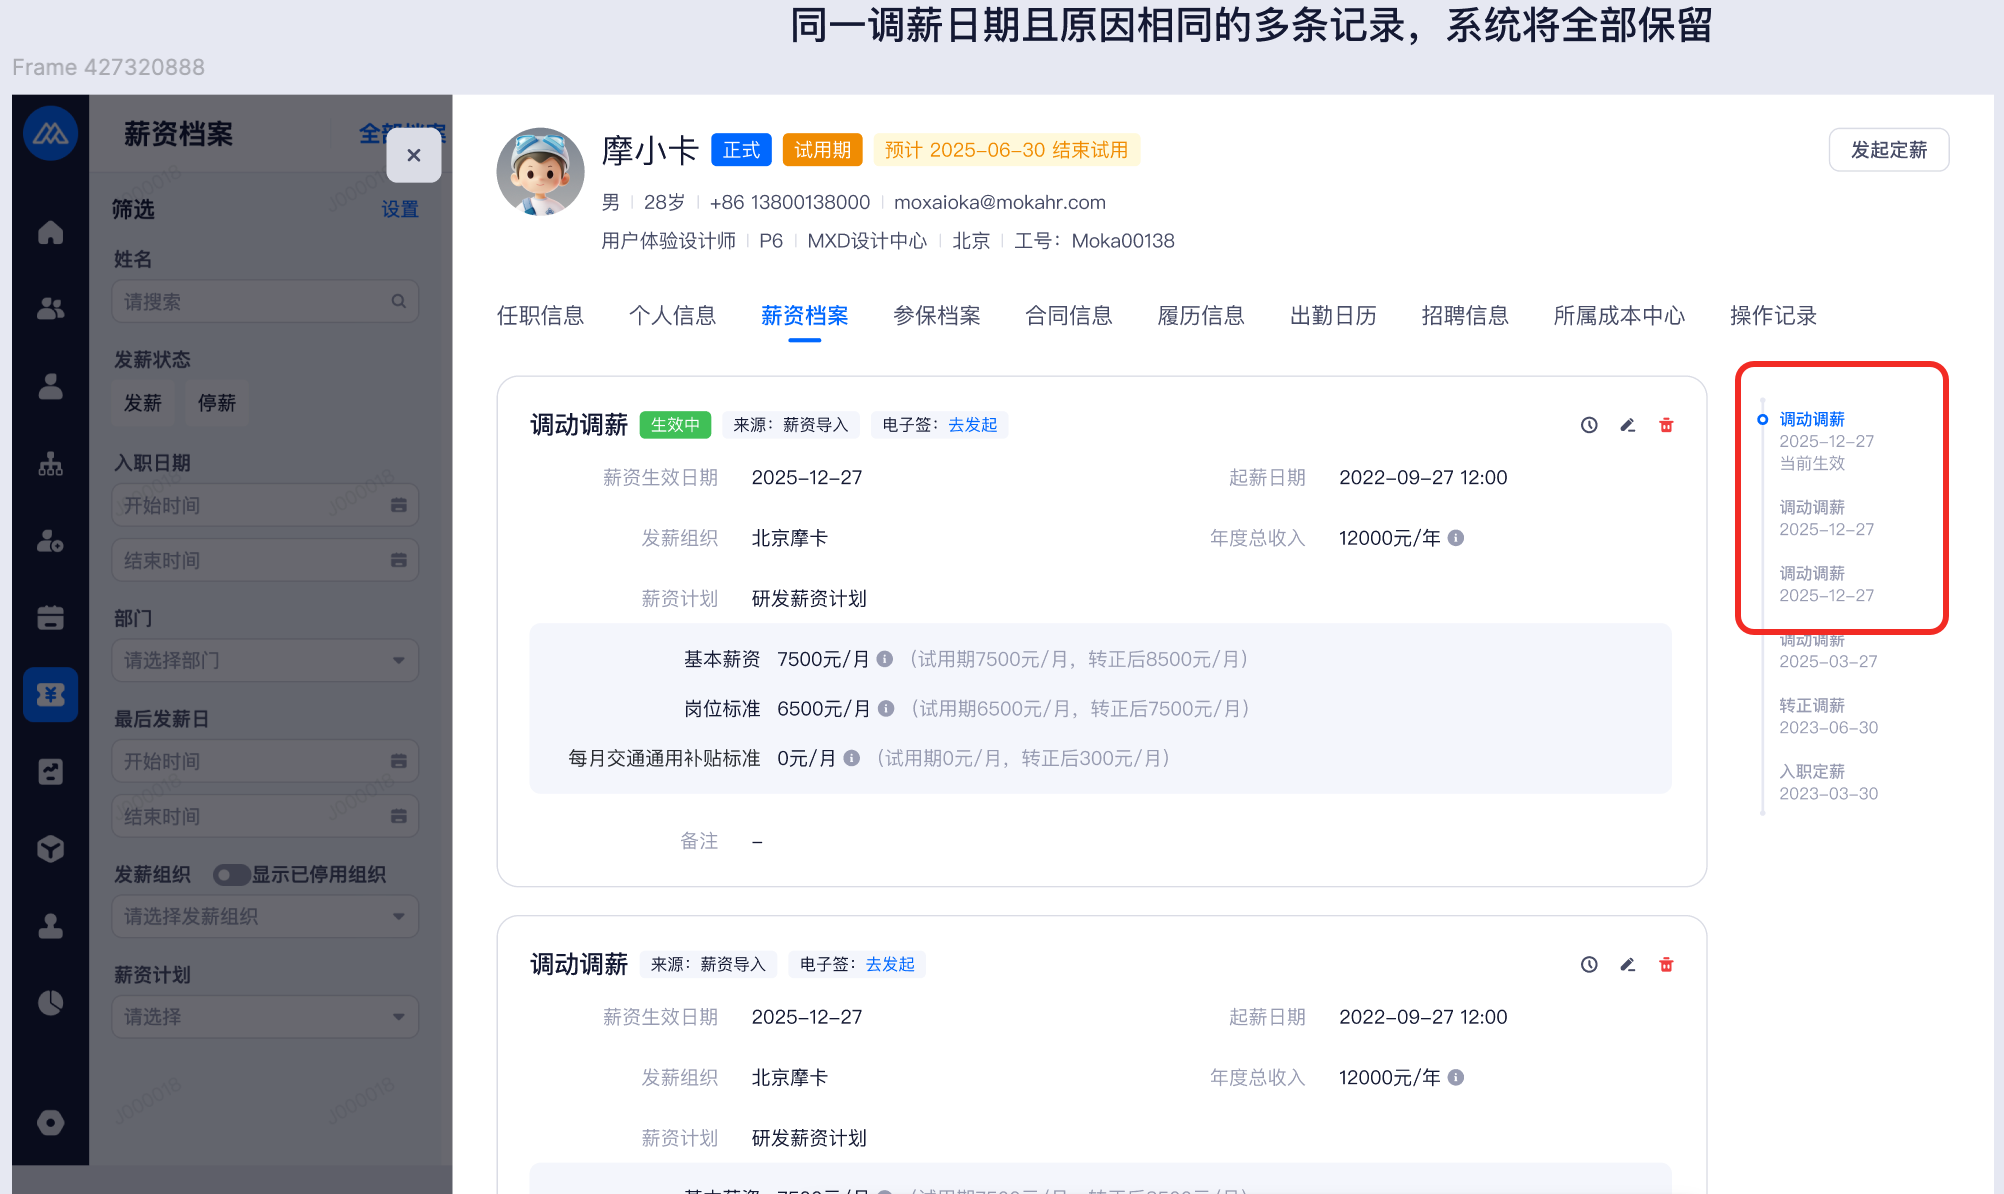
Task: Open 薪资计划 请选择 dropdown
Action: (x=264, y=1017)
